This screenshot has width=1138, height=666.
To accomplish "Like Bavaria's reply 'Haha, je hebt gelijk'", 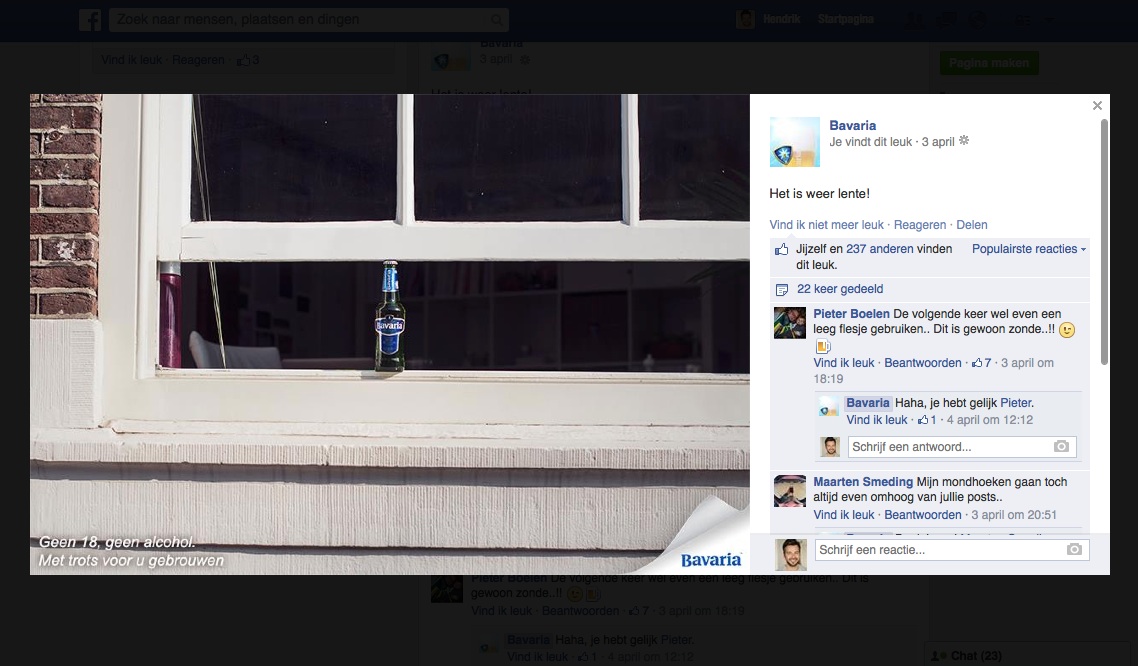I will coord(877,420).
